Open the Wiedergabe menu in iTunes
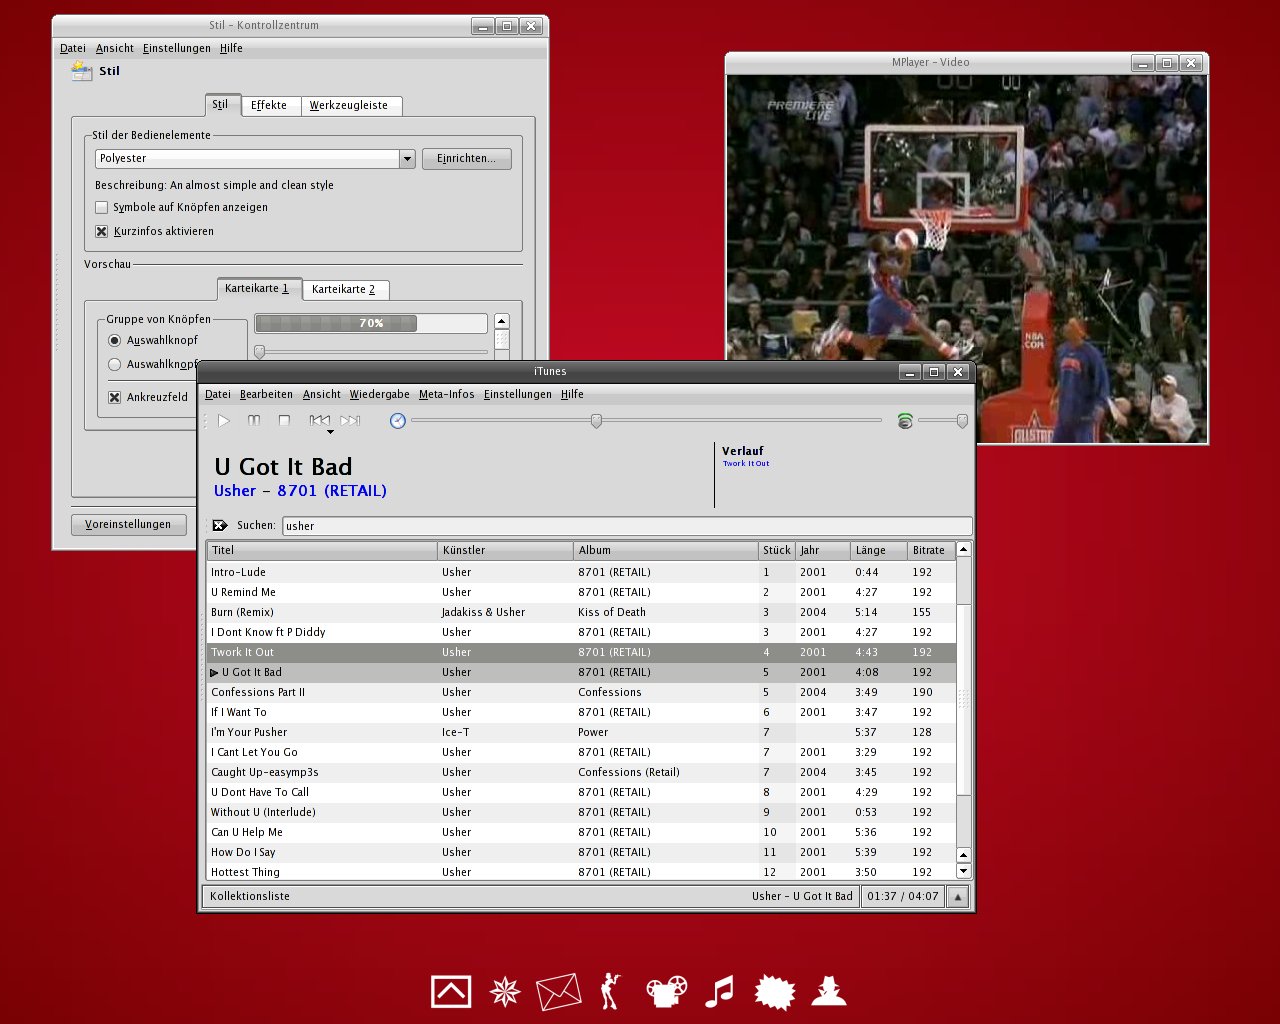1280x1024 pixels. click(x=379, y=394)
